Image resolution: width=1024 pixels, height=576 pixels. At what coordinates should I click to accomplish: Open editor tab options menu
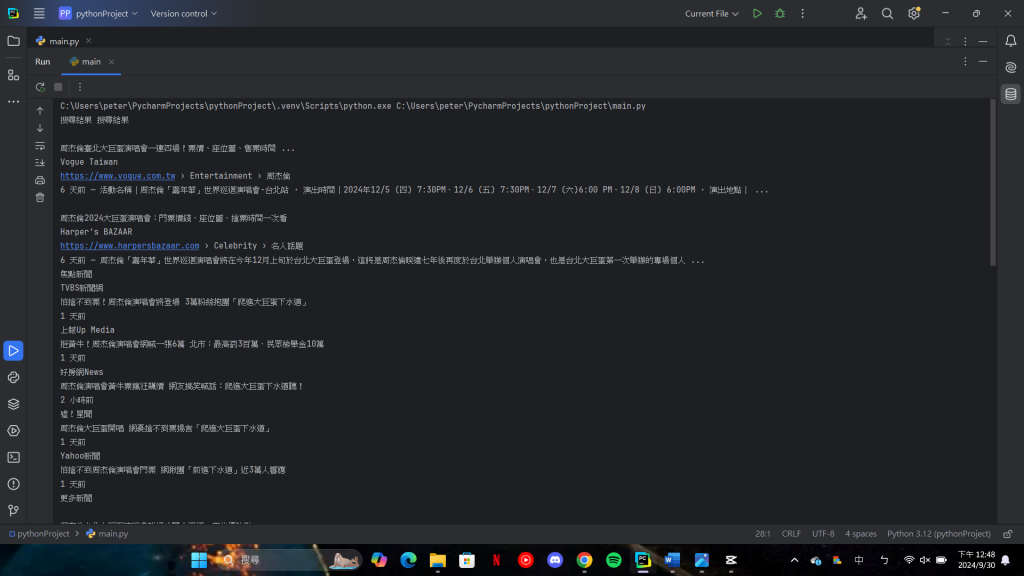[965, 41]
